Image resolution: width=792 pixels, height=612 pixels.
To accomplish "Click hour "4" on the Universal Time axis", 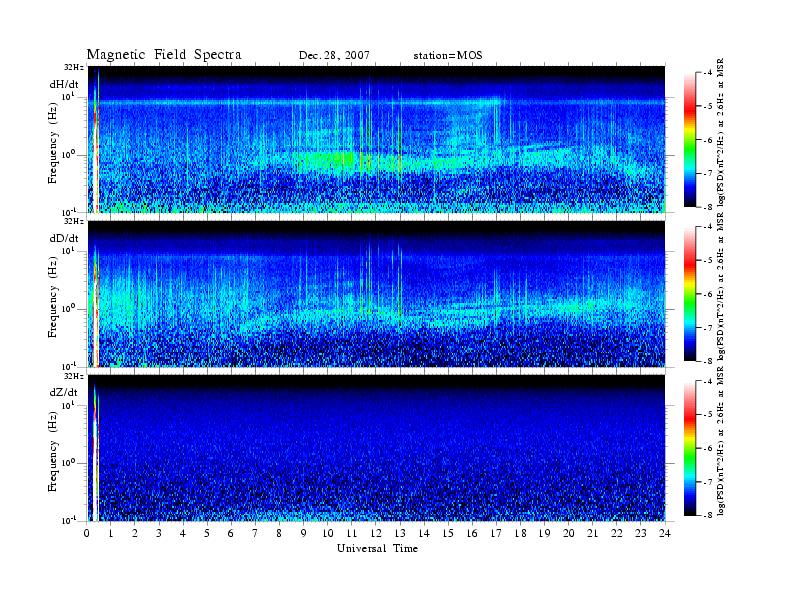I will 183,534.
